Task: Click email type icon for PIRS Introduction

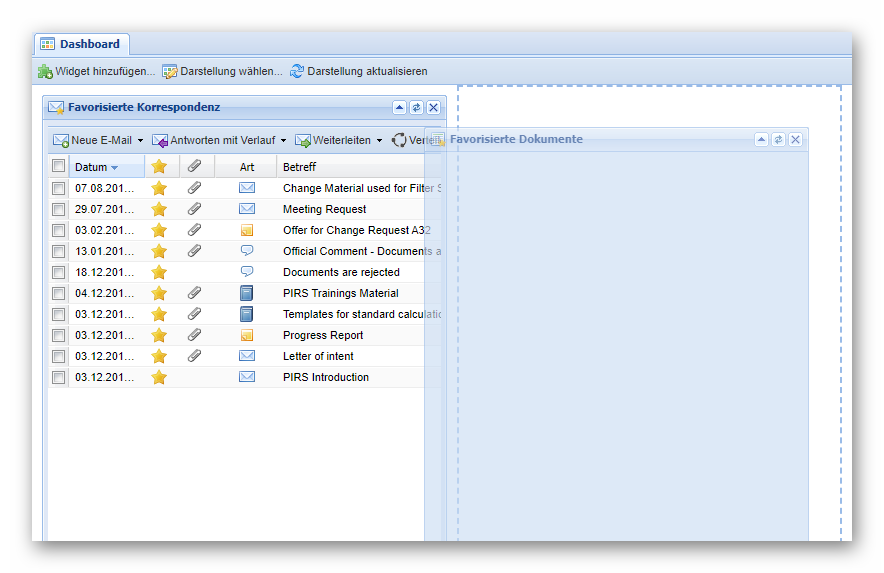Action: 247,376
